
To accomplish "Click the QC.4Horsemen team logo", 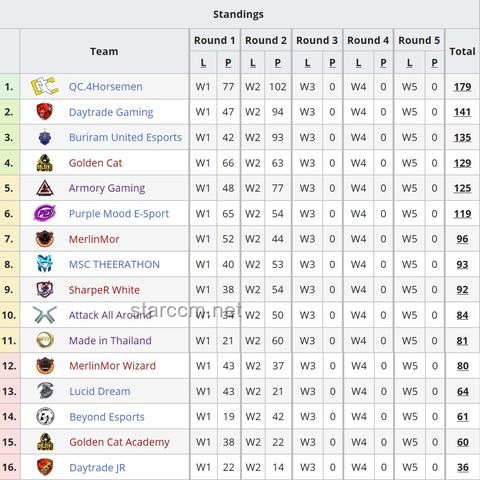I will point(44,86).
